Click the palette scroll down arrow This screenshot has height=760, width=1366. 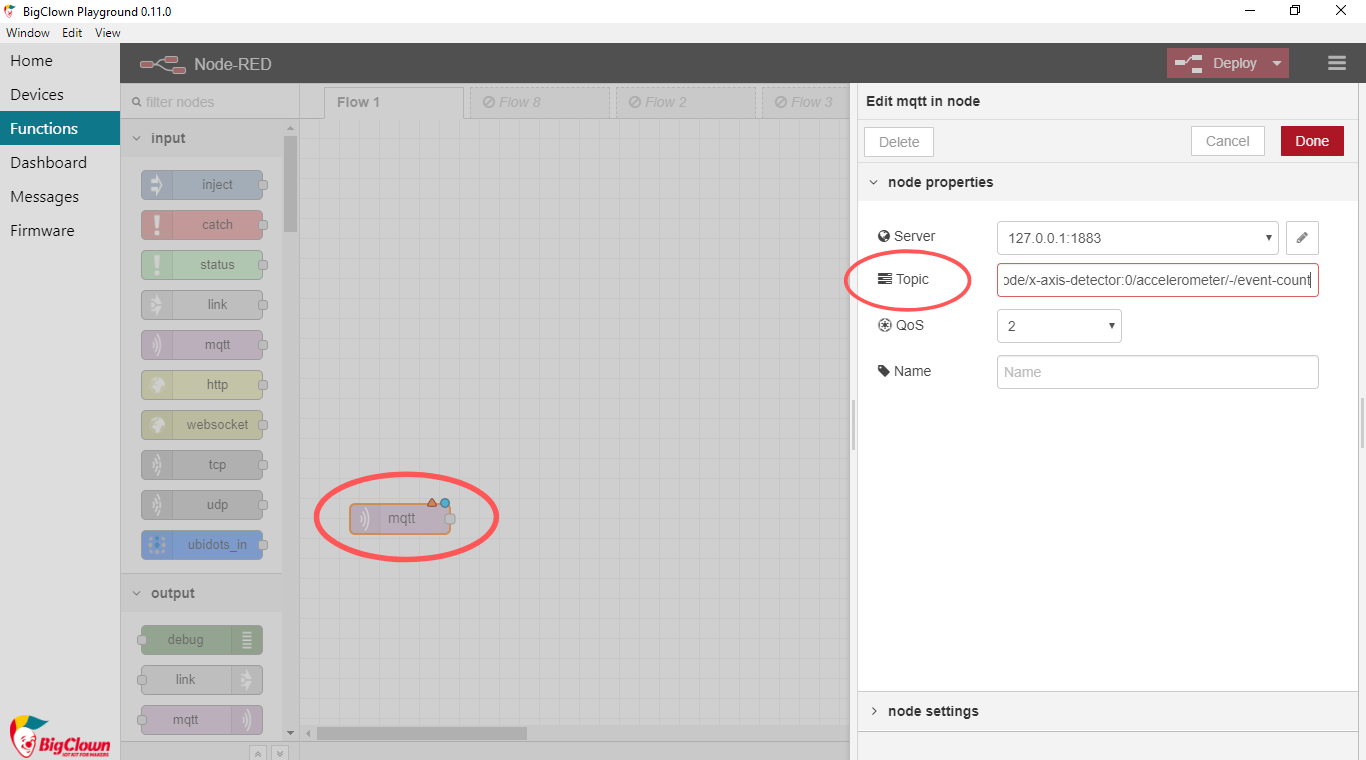click(x=290, y=733)
